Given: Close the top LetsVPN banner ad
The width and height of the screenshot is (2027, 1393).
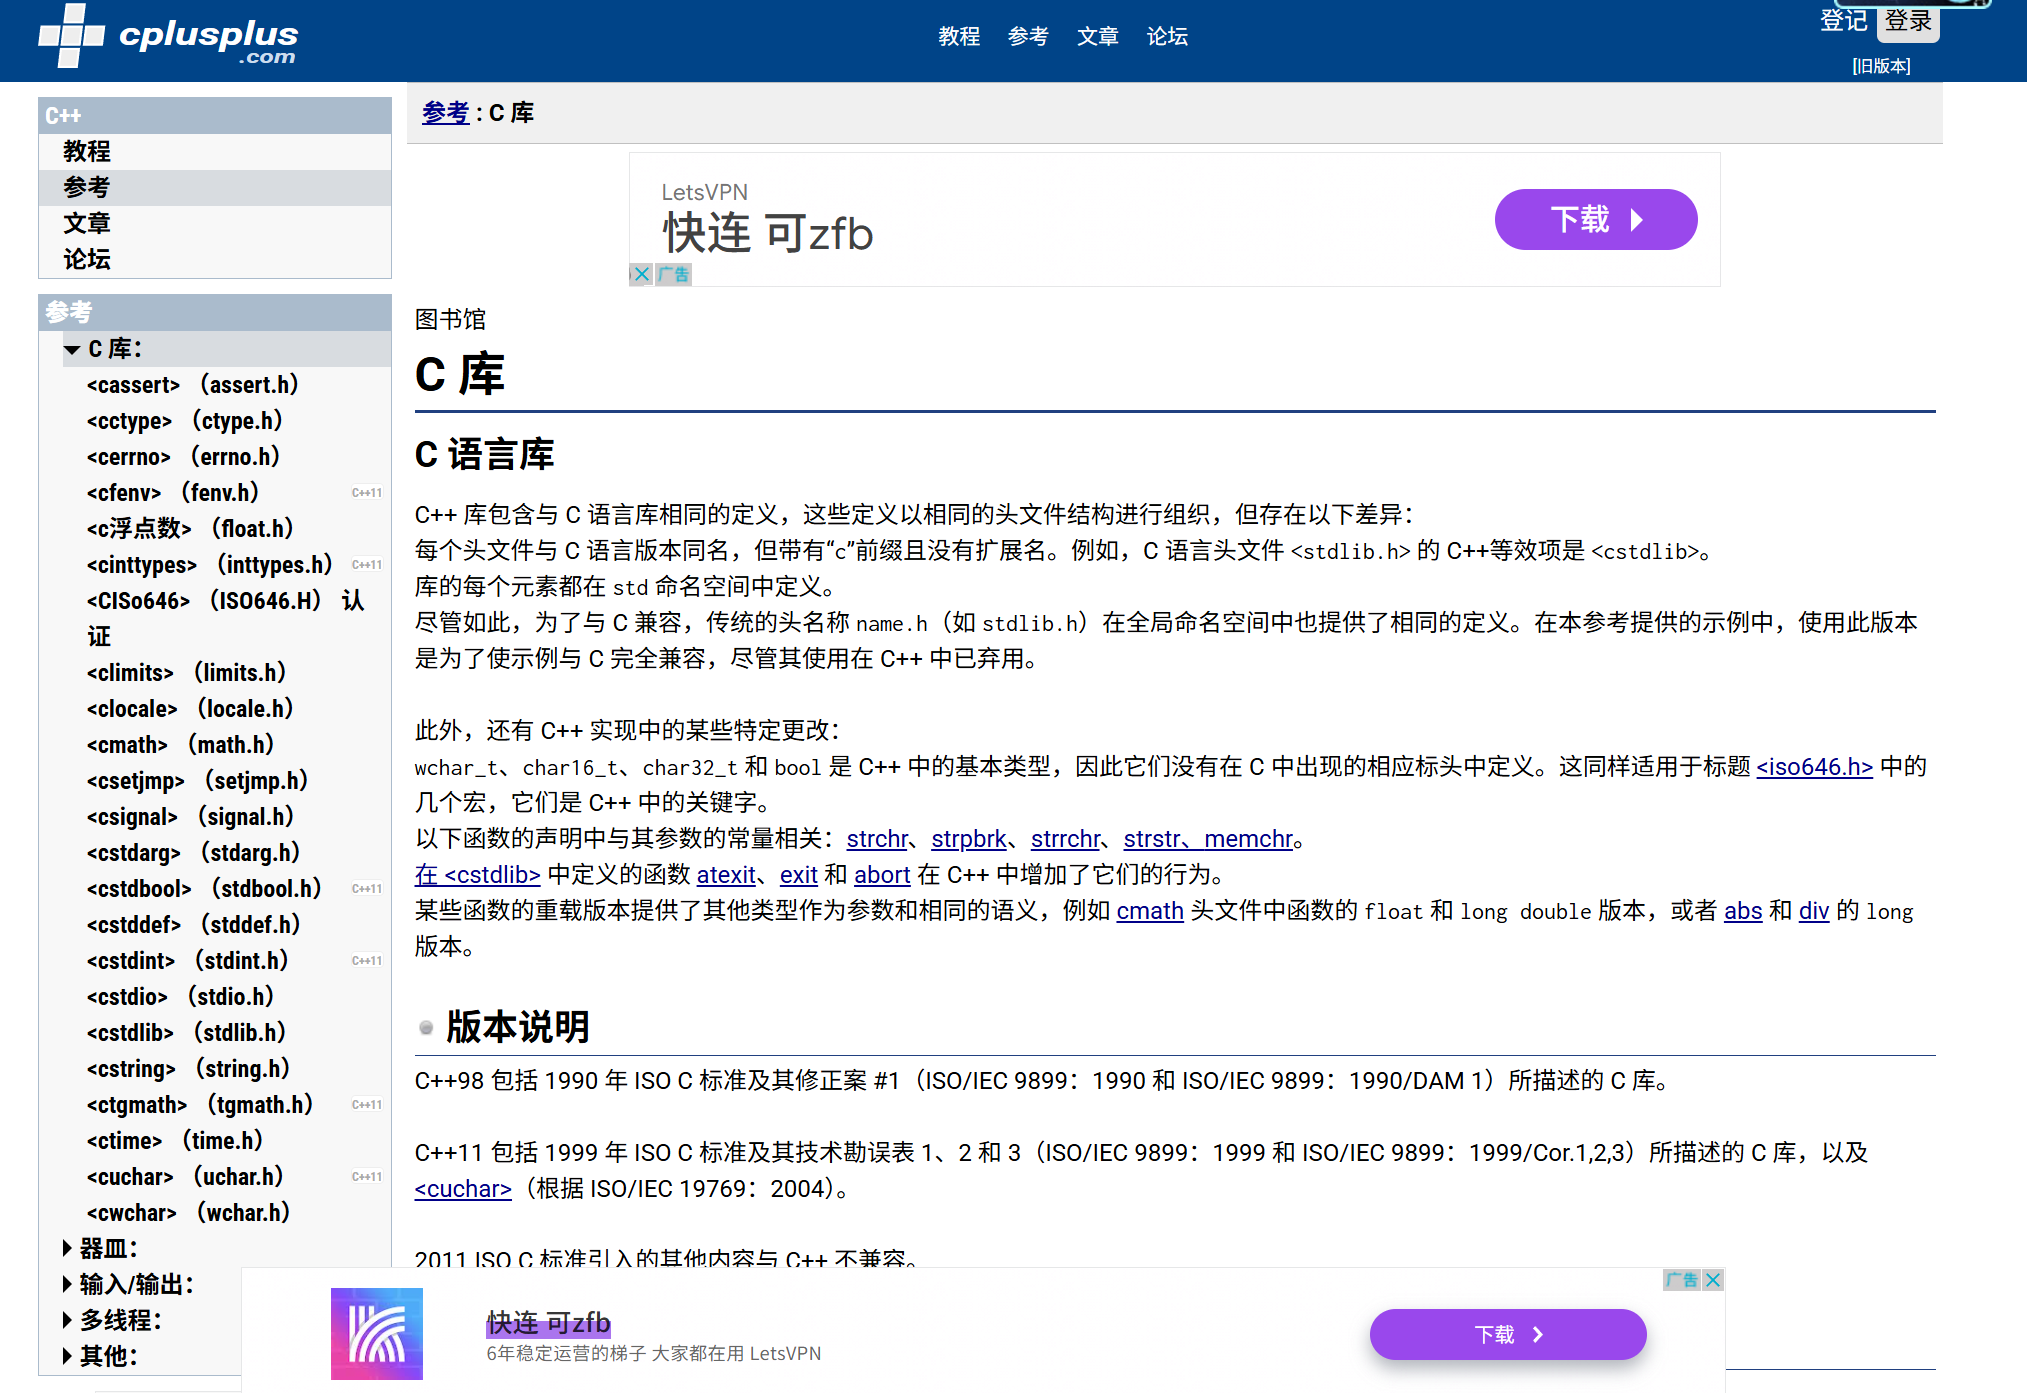Looking at the screenshot, I should coord(641,274).
